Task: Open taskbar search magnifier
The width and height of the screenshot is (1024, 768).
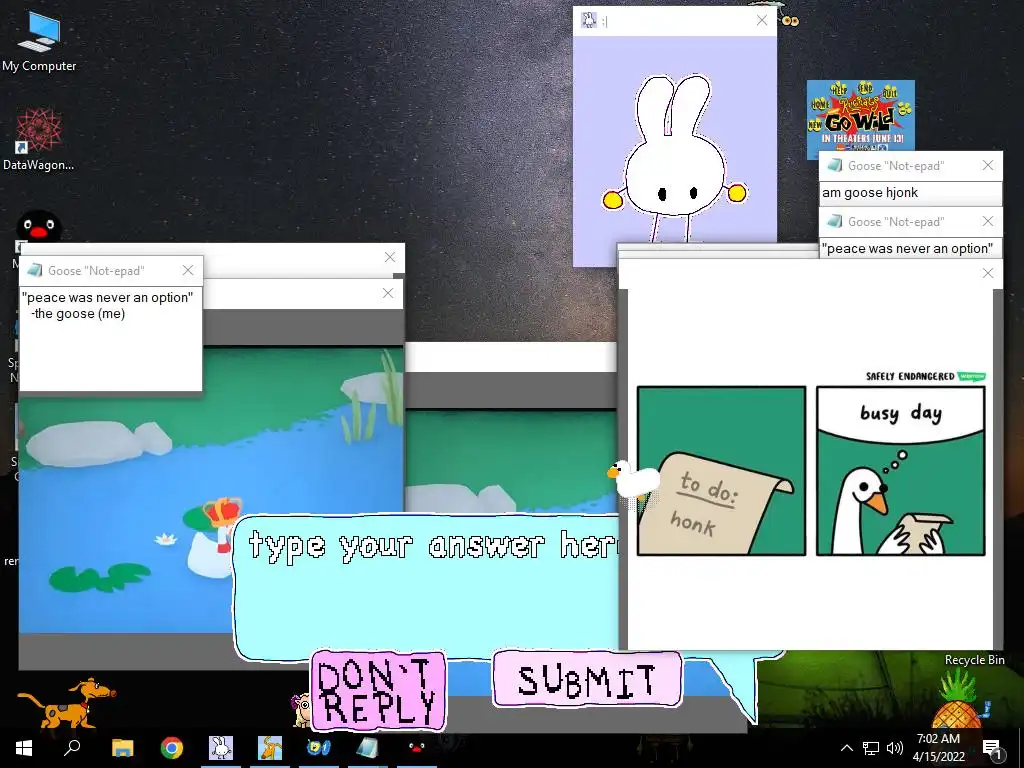Action: click(x=72, y=748)
